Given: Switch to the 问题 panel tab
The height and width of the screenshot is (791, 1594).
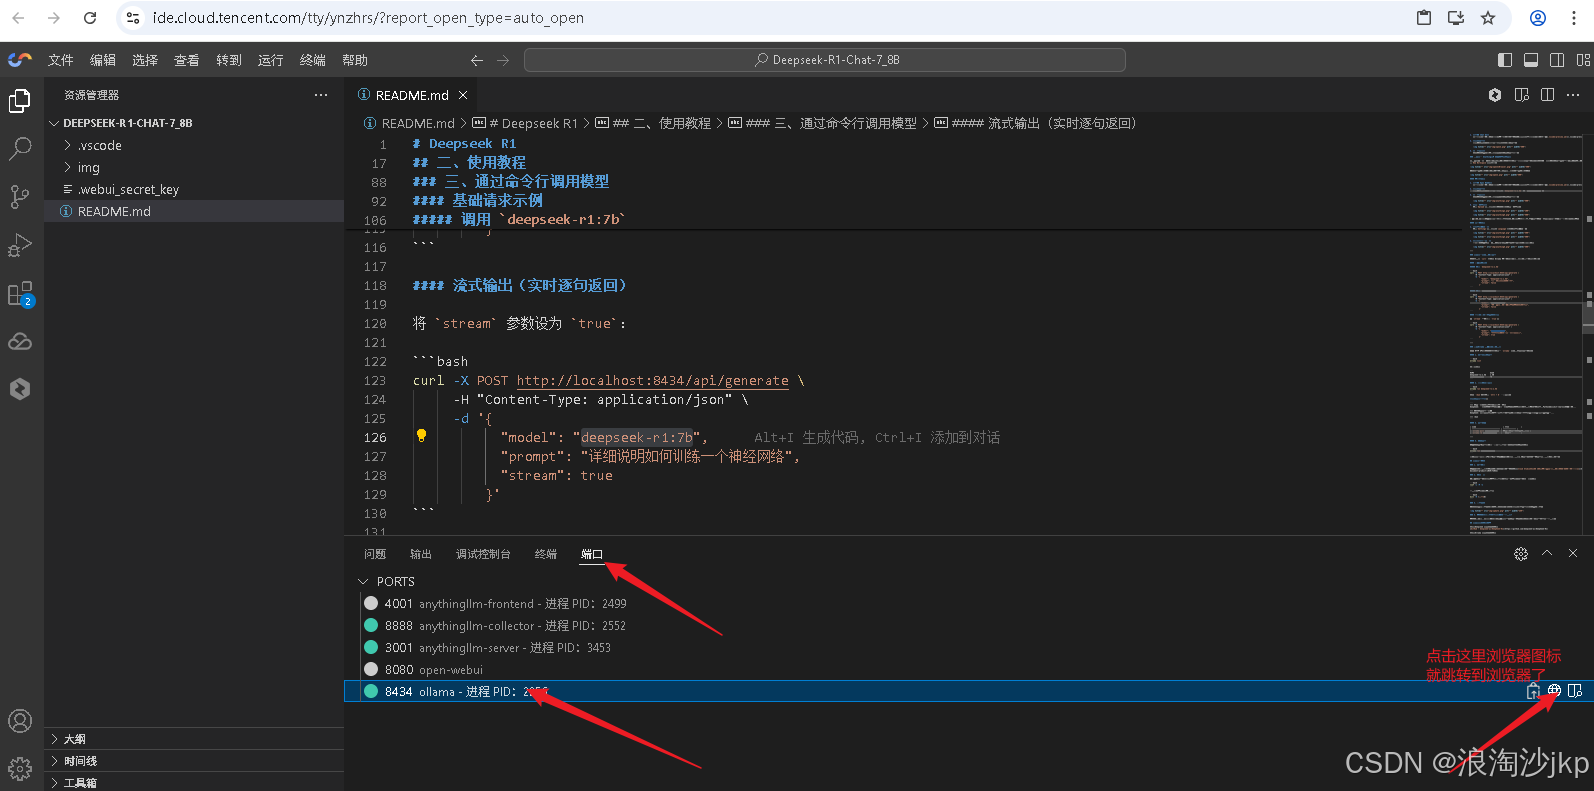Looking at the screenshot, I should pos(375,554).
